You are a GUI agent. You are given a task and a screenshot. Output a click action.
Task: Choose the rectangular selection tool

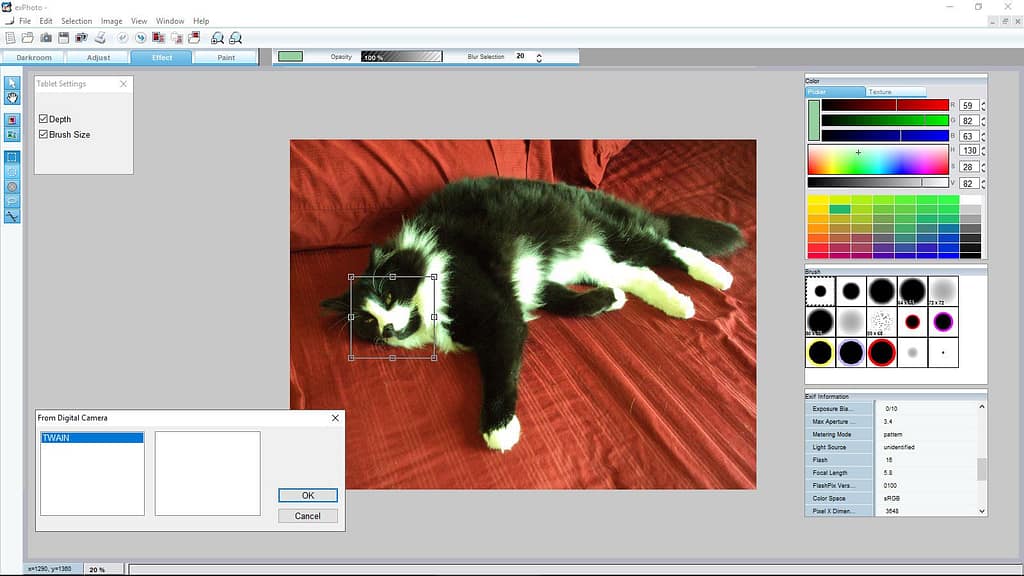[x=12, y=157]
